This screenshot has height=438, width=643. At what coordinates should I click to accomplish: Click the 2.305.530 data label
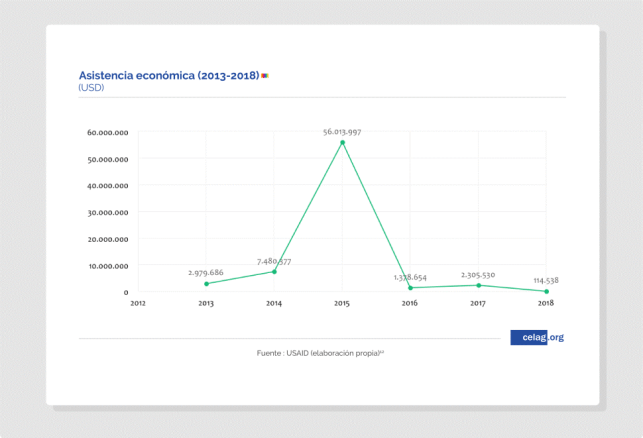point(478,274)
